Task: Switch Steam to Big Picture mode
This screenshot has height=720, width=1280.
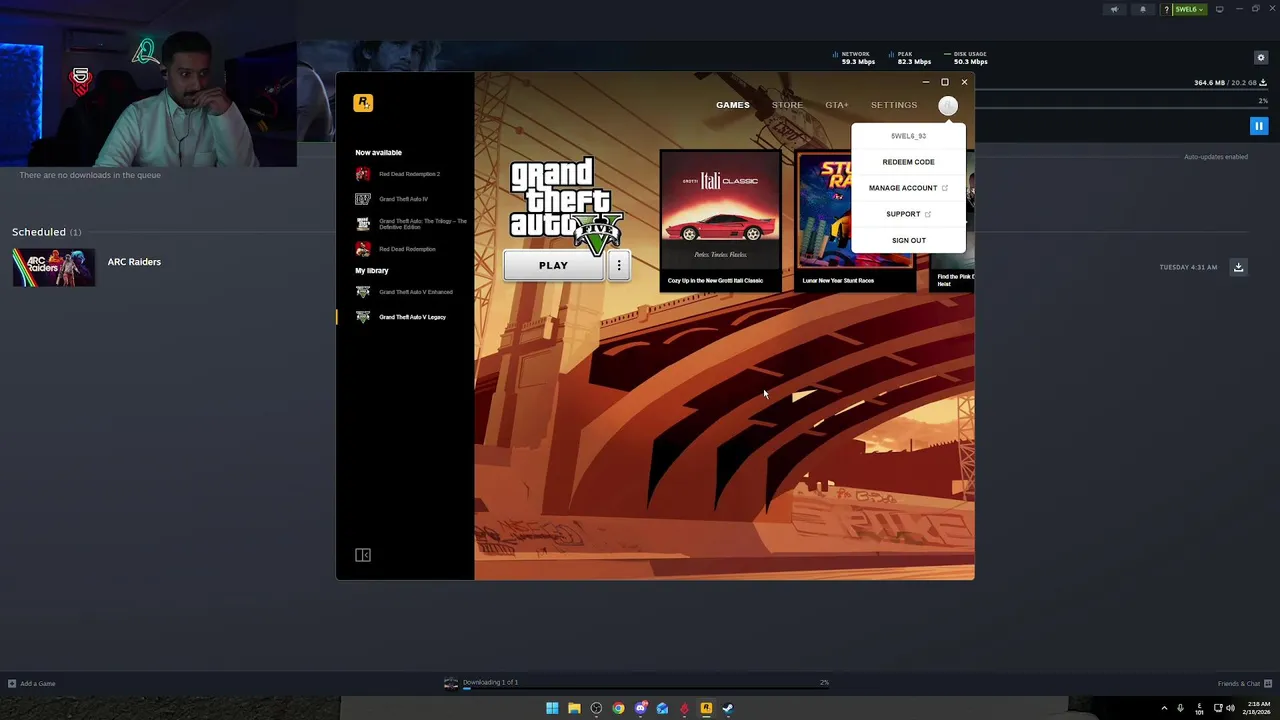Action: click(x=1219, y=9)
